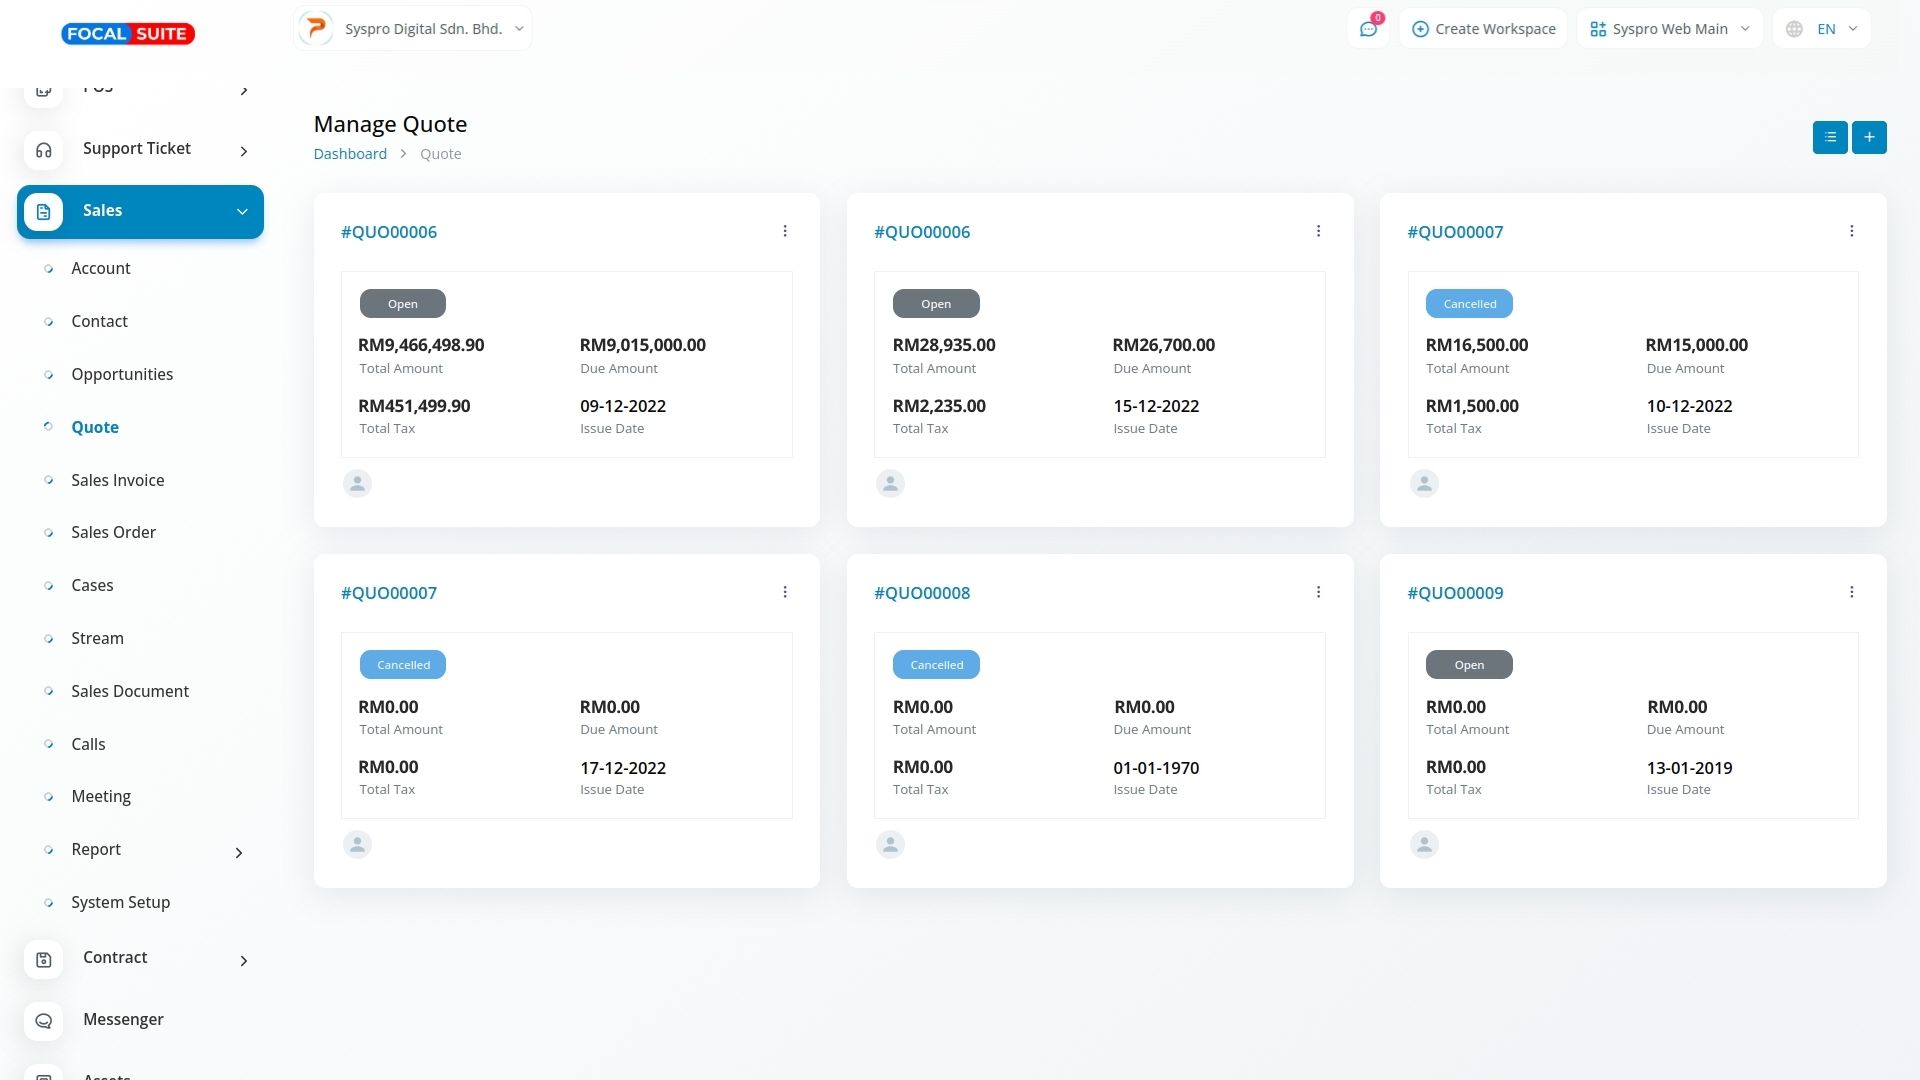This screenshot has width=1920, height=1080.
Task: Click the Messenger chat bubble icon
Action: pyautogui.click(x=43, y=1021)
